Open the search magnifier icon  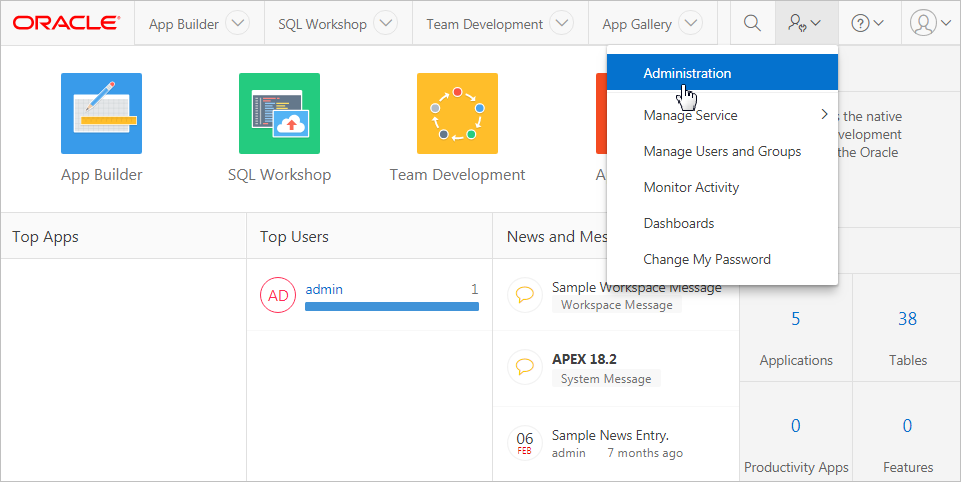tap(752, 23)
